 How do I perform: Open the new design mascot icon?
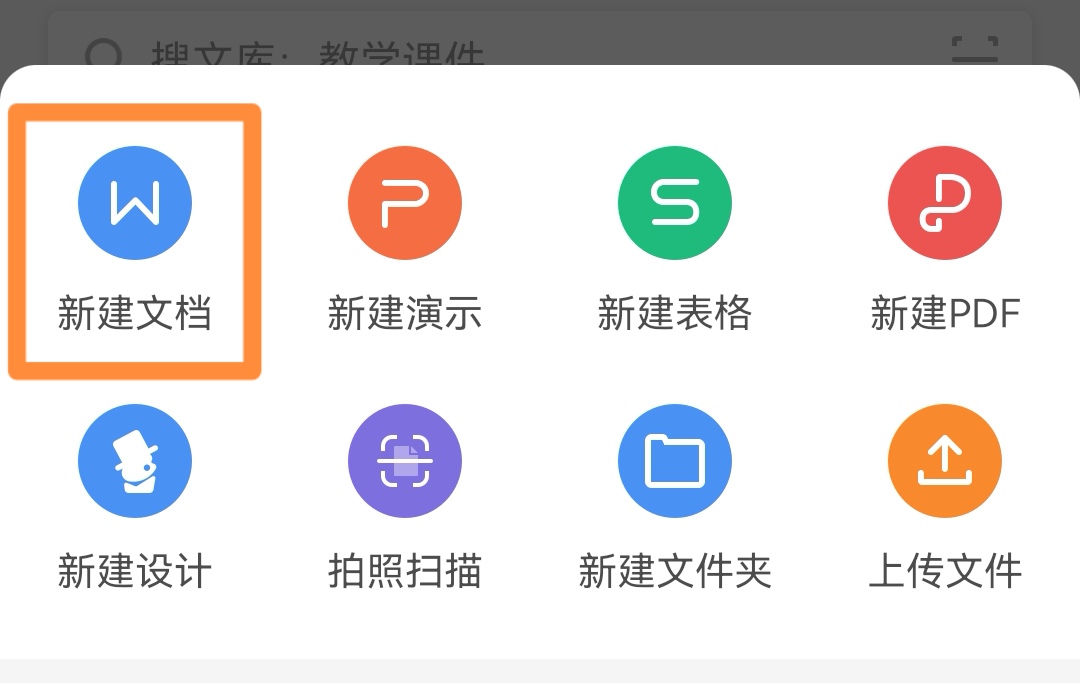(x=135, y=461)
